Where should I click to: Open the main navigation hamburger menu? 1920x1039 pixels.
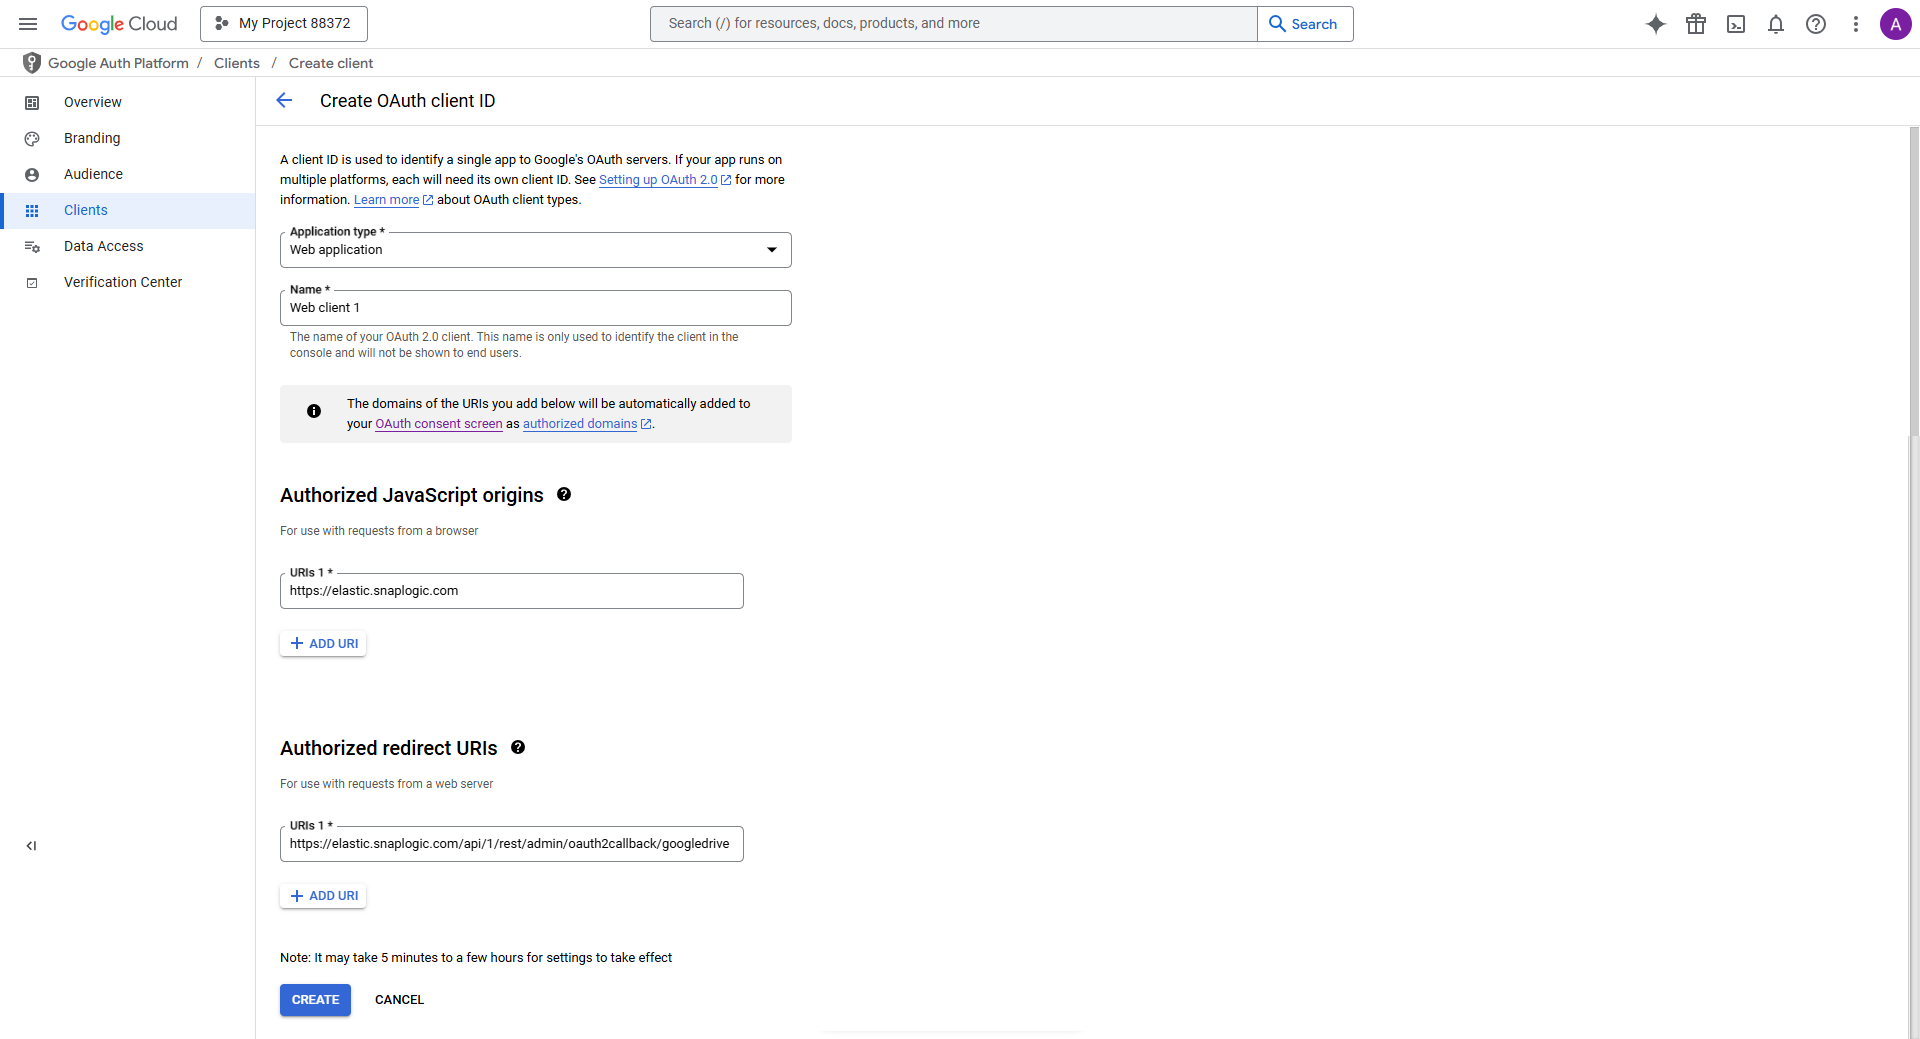coord(28,24)
